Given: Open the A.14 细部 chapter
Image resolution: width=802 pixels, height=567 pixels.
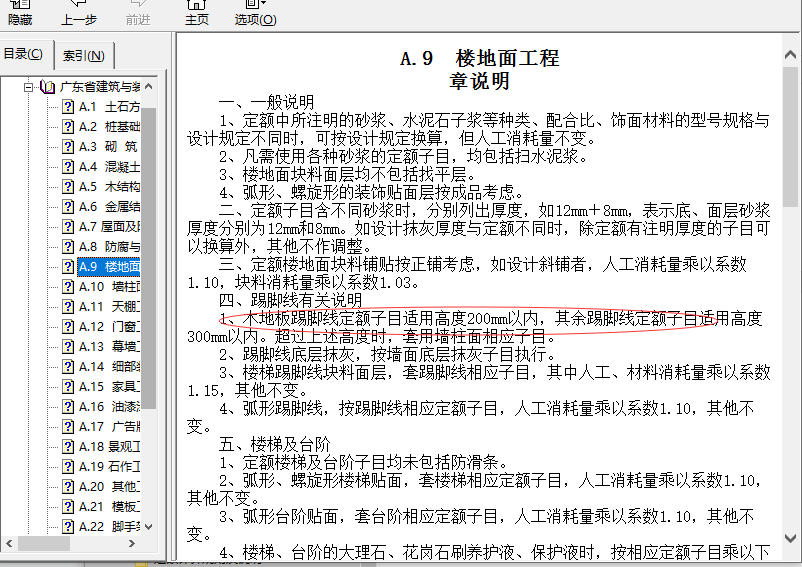Looking at the screenshot, I should pyautogui.click(x=109, y=367).
